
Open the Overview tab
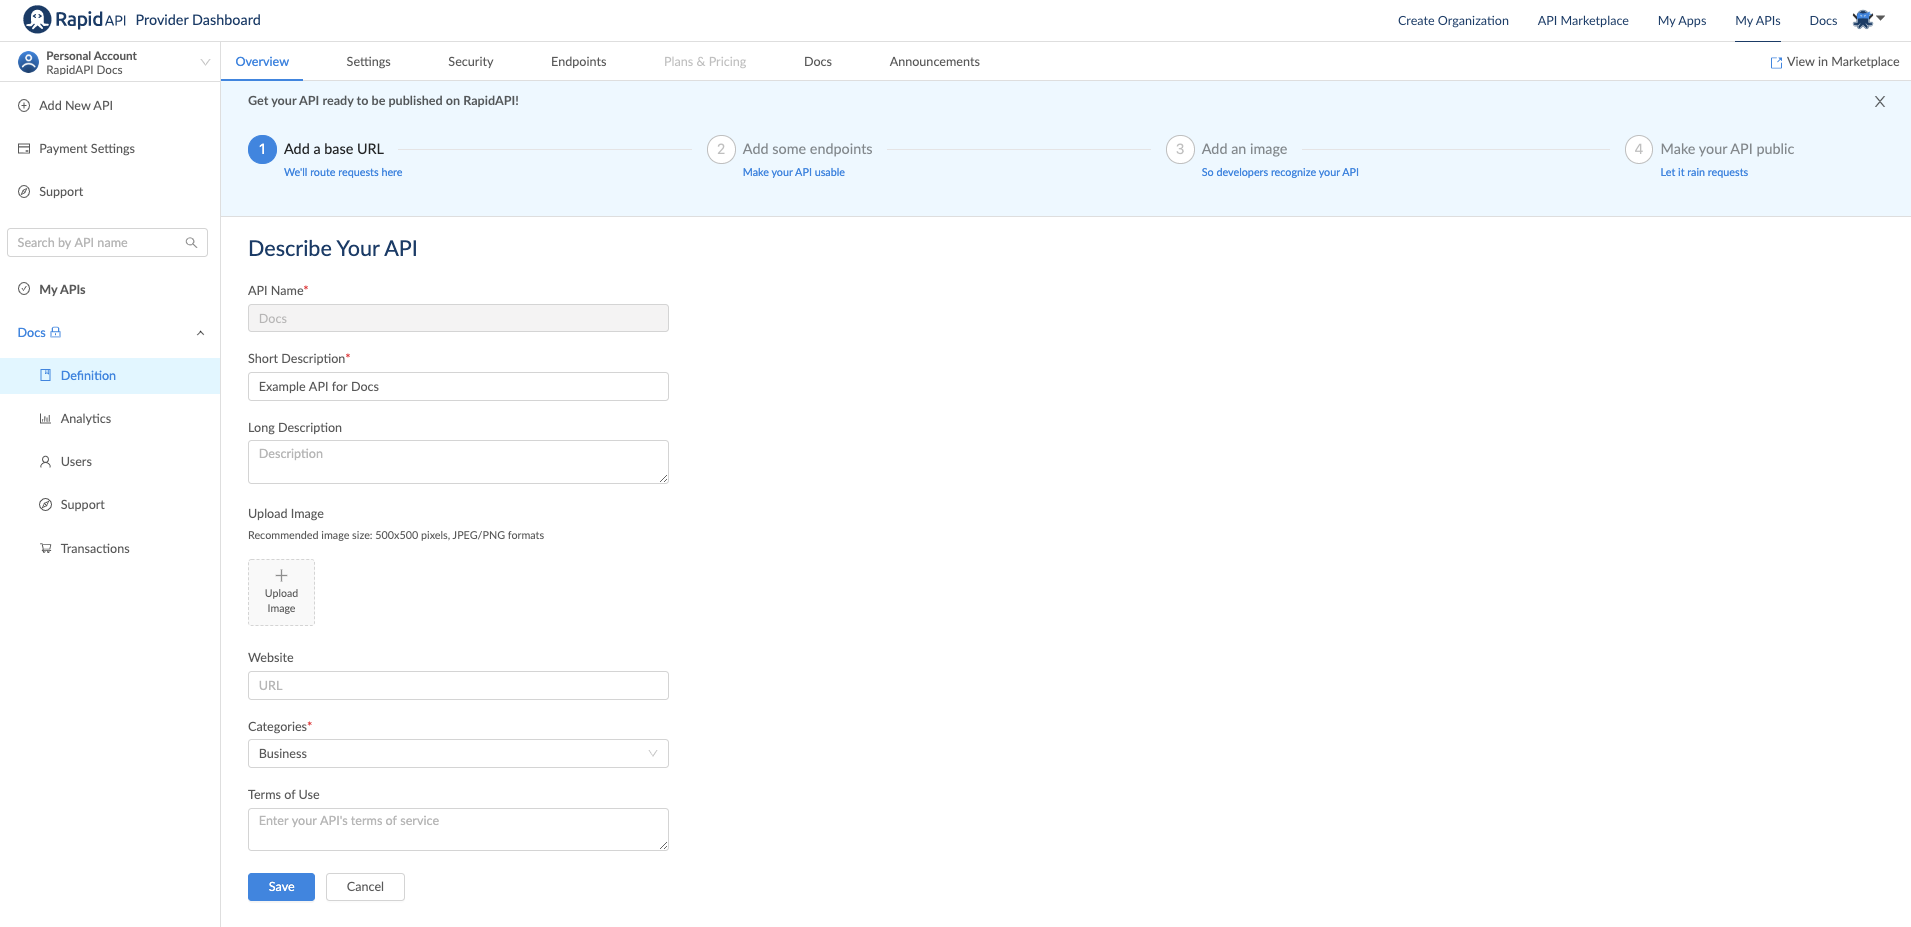click(x=262, y=61)
